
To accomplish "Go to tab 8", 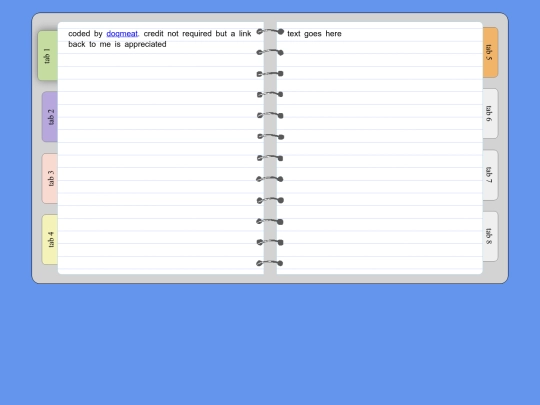I will (x=490, y=236).
